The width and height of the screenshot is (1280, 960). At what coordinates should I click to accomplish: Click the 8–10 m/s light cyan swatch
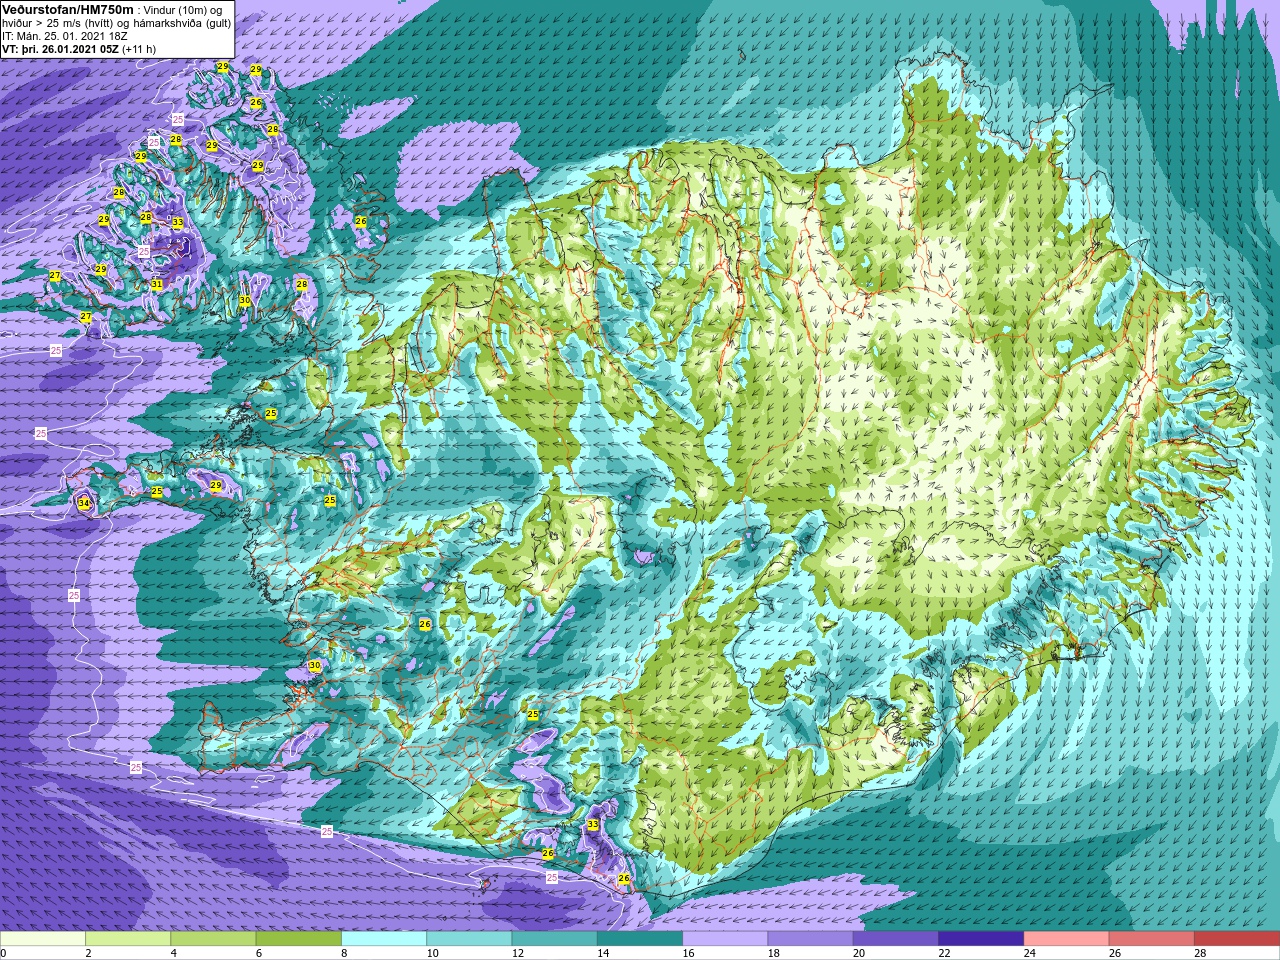pyautogui.click(x=384, y=939)
